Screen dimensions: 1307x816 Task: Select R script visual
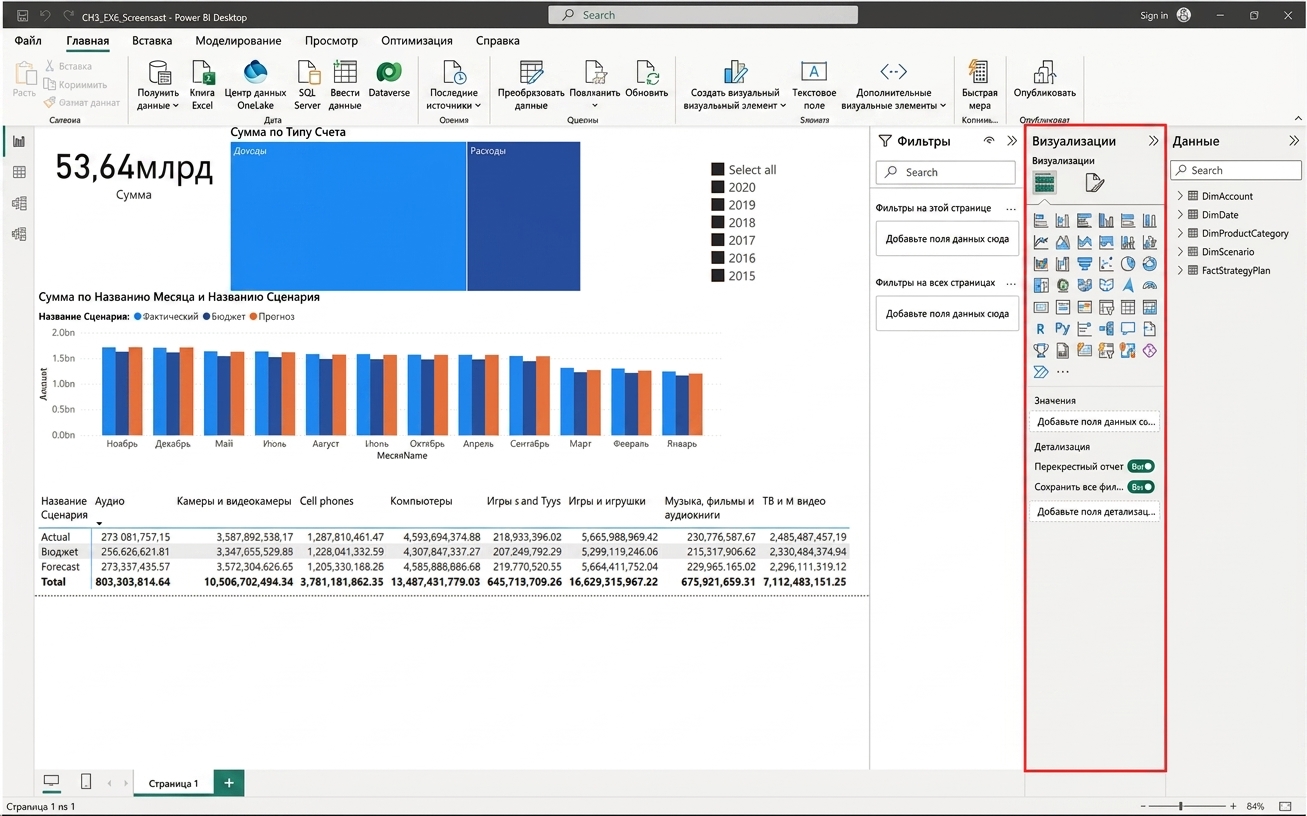pyautogui.click(x=1041, y=329)
